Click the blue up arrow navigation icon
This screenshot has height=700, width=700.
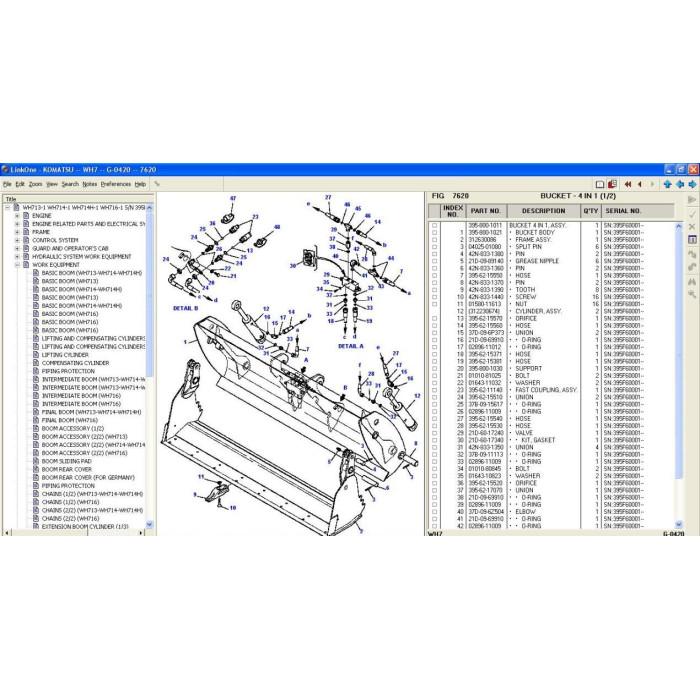tap(667, 184)
